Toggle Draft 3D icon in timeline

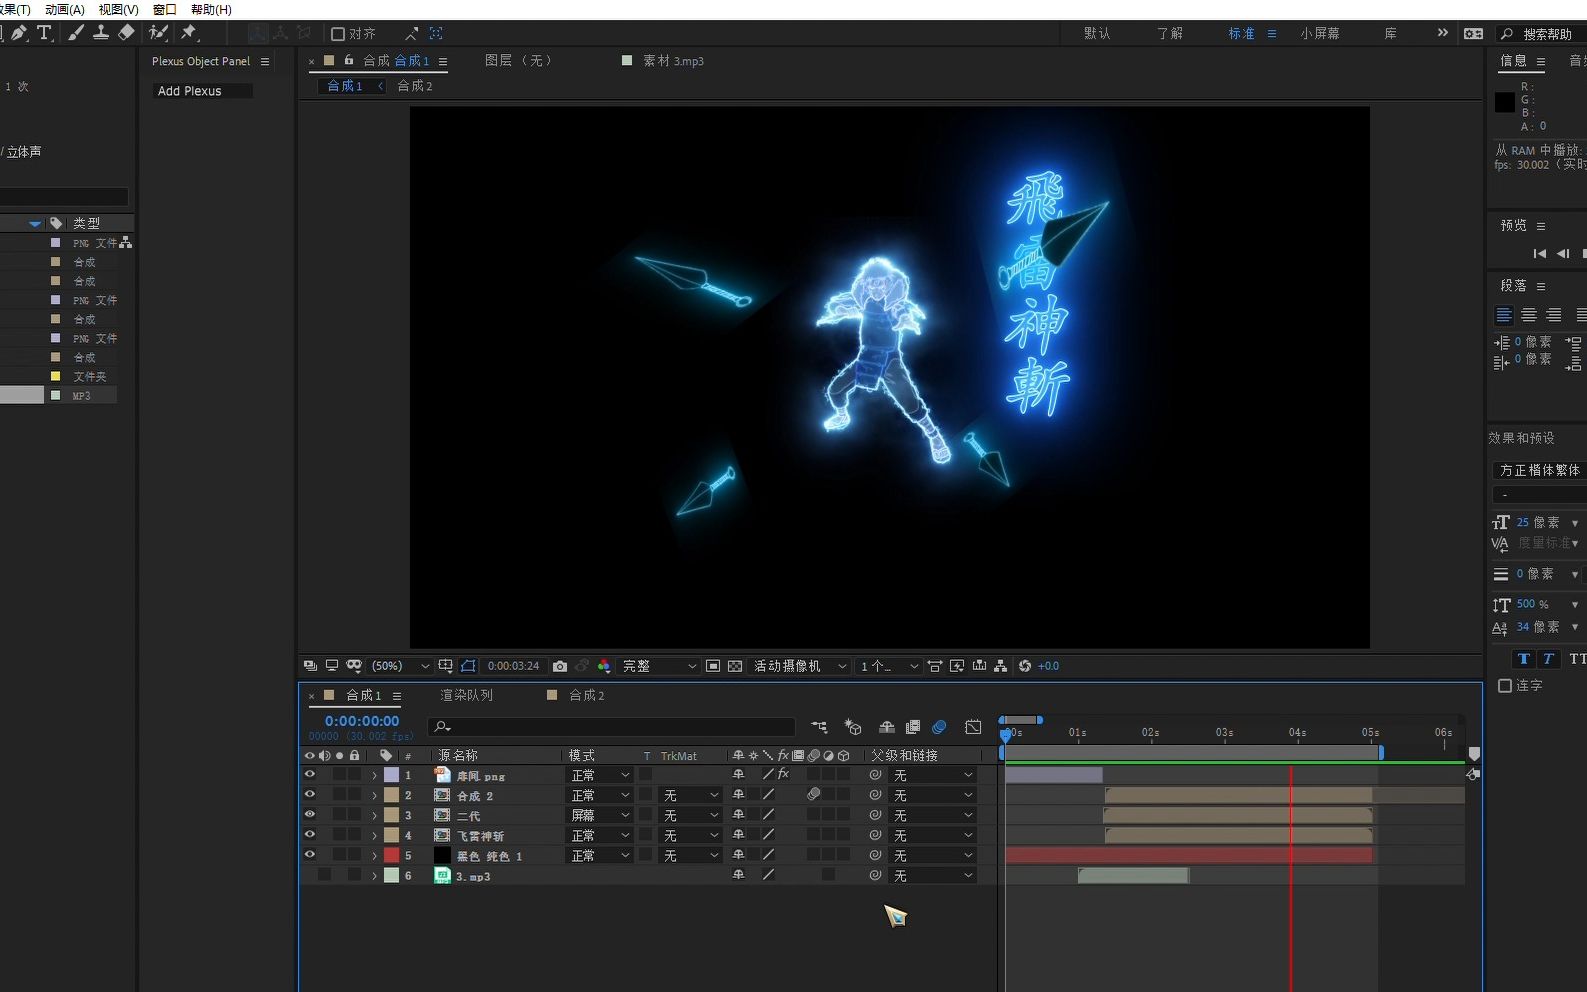tap(853, 727)
